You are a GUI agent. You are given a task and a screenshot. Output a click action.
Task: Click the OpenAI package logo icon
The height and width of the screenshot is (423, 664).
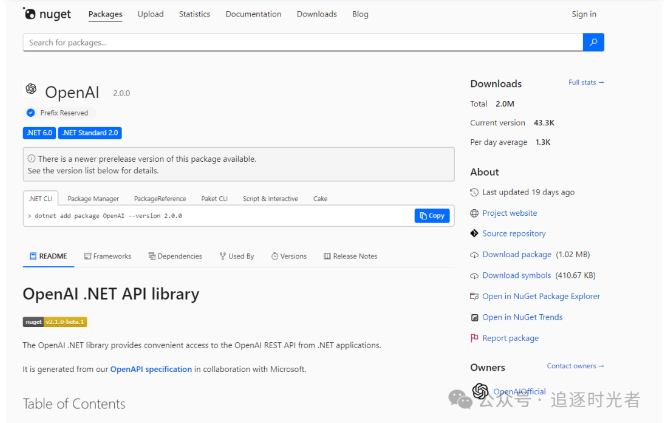coord(31,89)
